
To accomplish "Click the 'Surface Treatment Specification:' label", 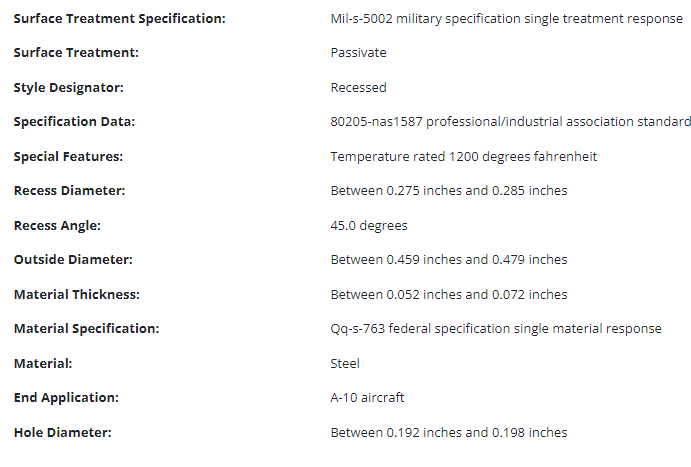I will (119, 19).
